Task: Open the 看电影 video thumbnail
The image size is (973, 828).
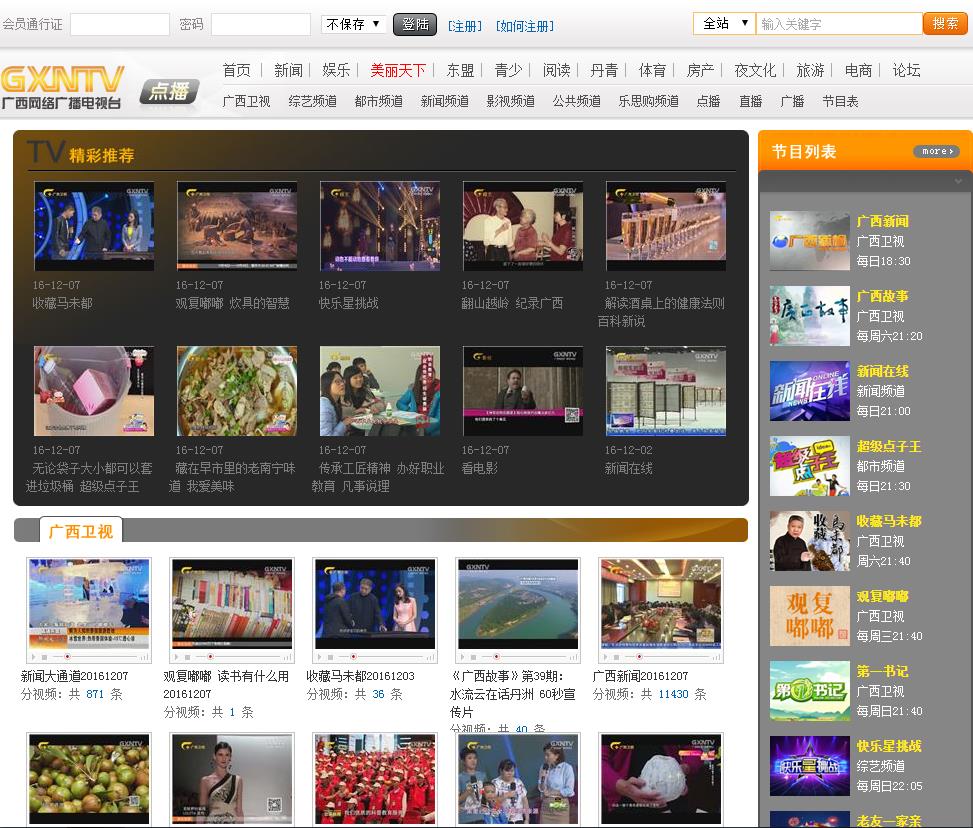Action: [x=523, y=391]
